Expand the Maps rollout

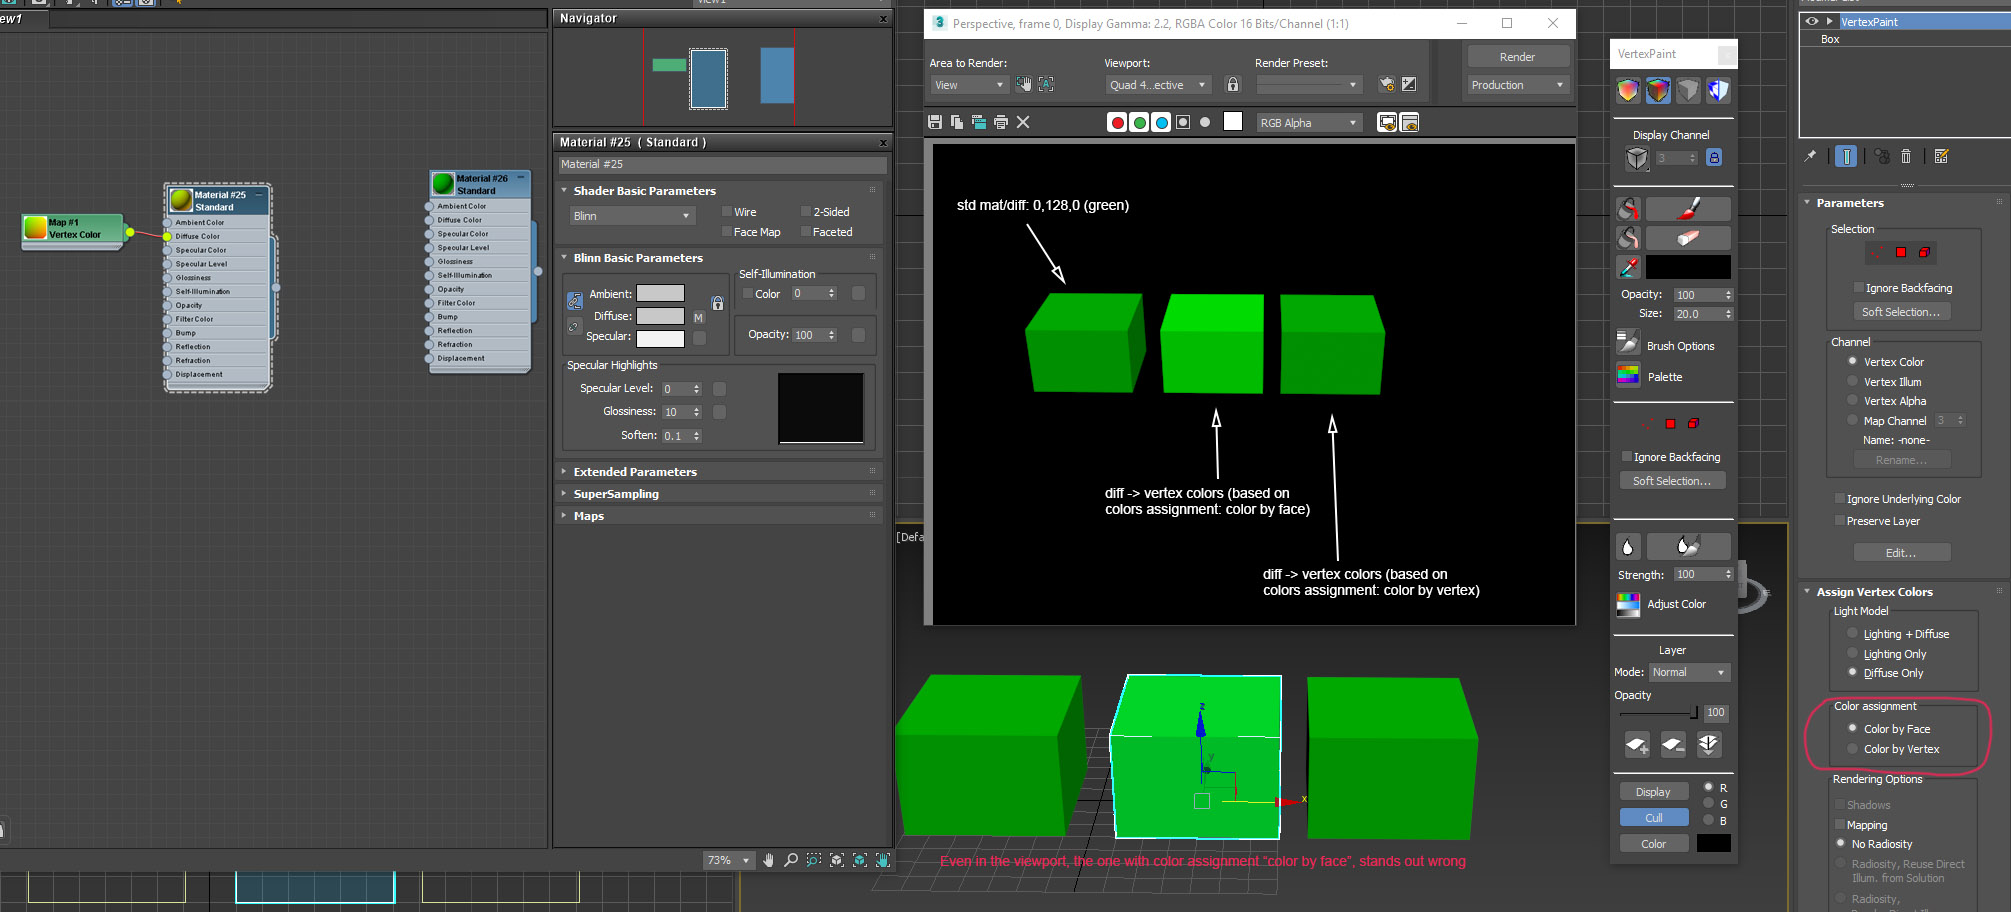click(x=588, y=515)
